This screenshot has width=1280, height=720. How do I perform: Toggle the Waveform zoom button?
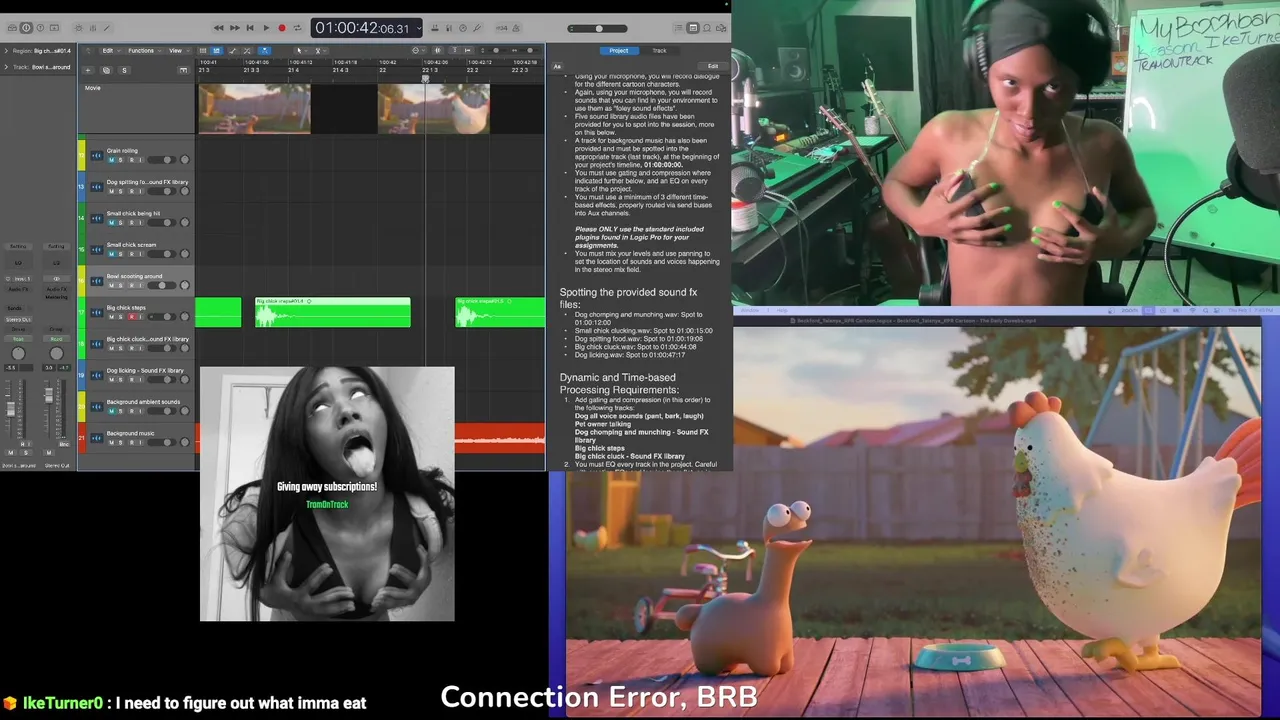coord(438,51)
